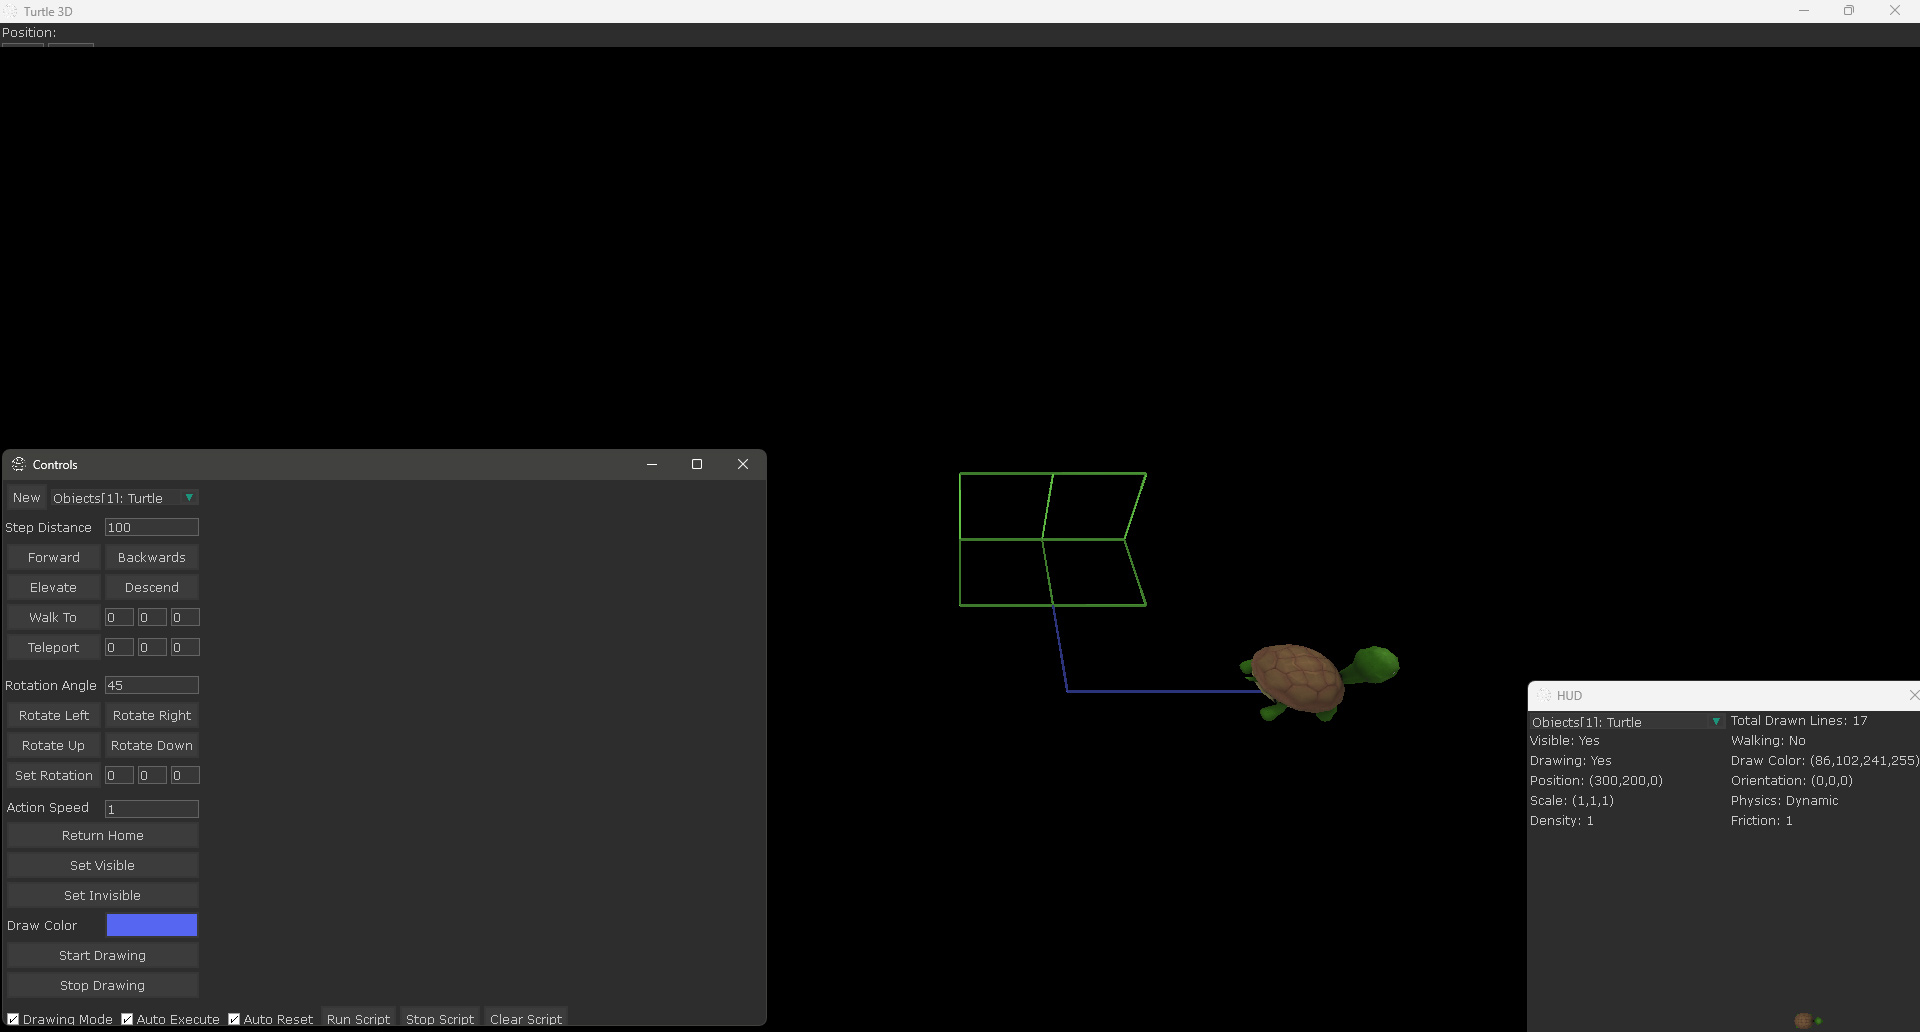
Task: Restore down the Turtle 3D main window
Action: pyautogui.click(x=1849, y=11)
